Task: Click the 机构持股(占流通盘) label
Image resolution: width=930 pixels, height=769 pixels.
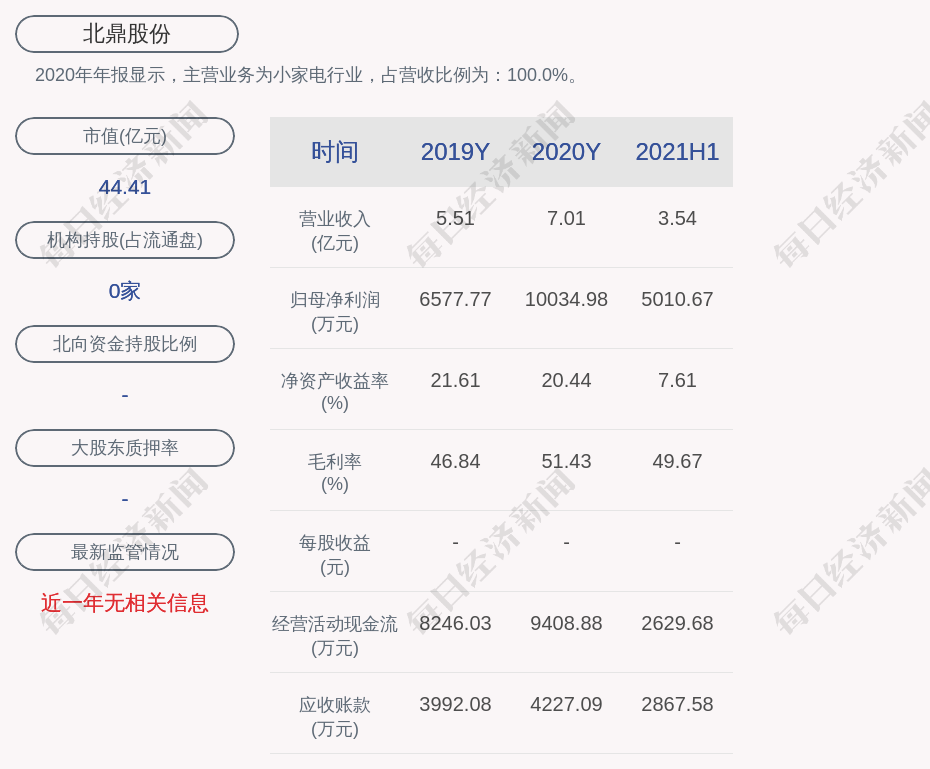Action: (x=125, y=240)
